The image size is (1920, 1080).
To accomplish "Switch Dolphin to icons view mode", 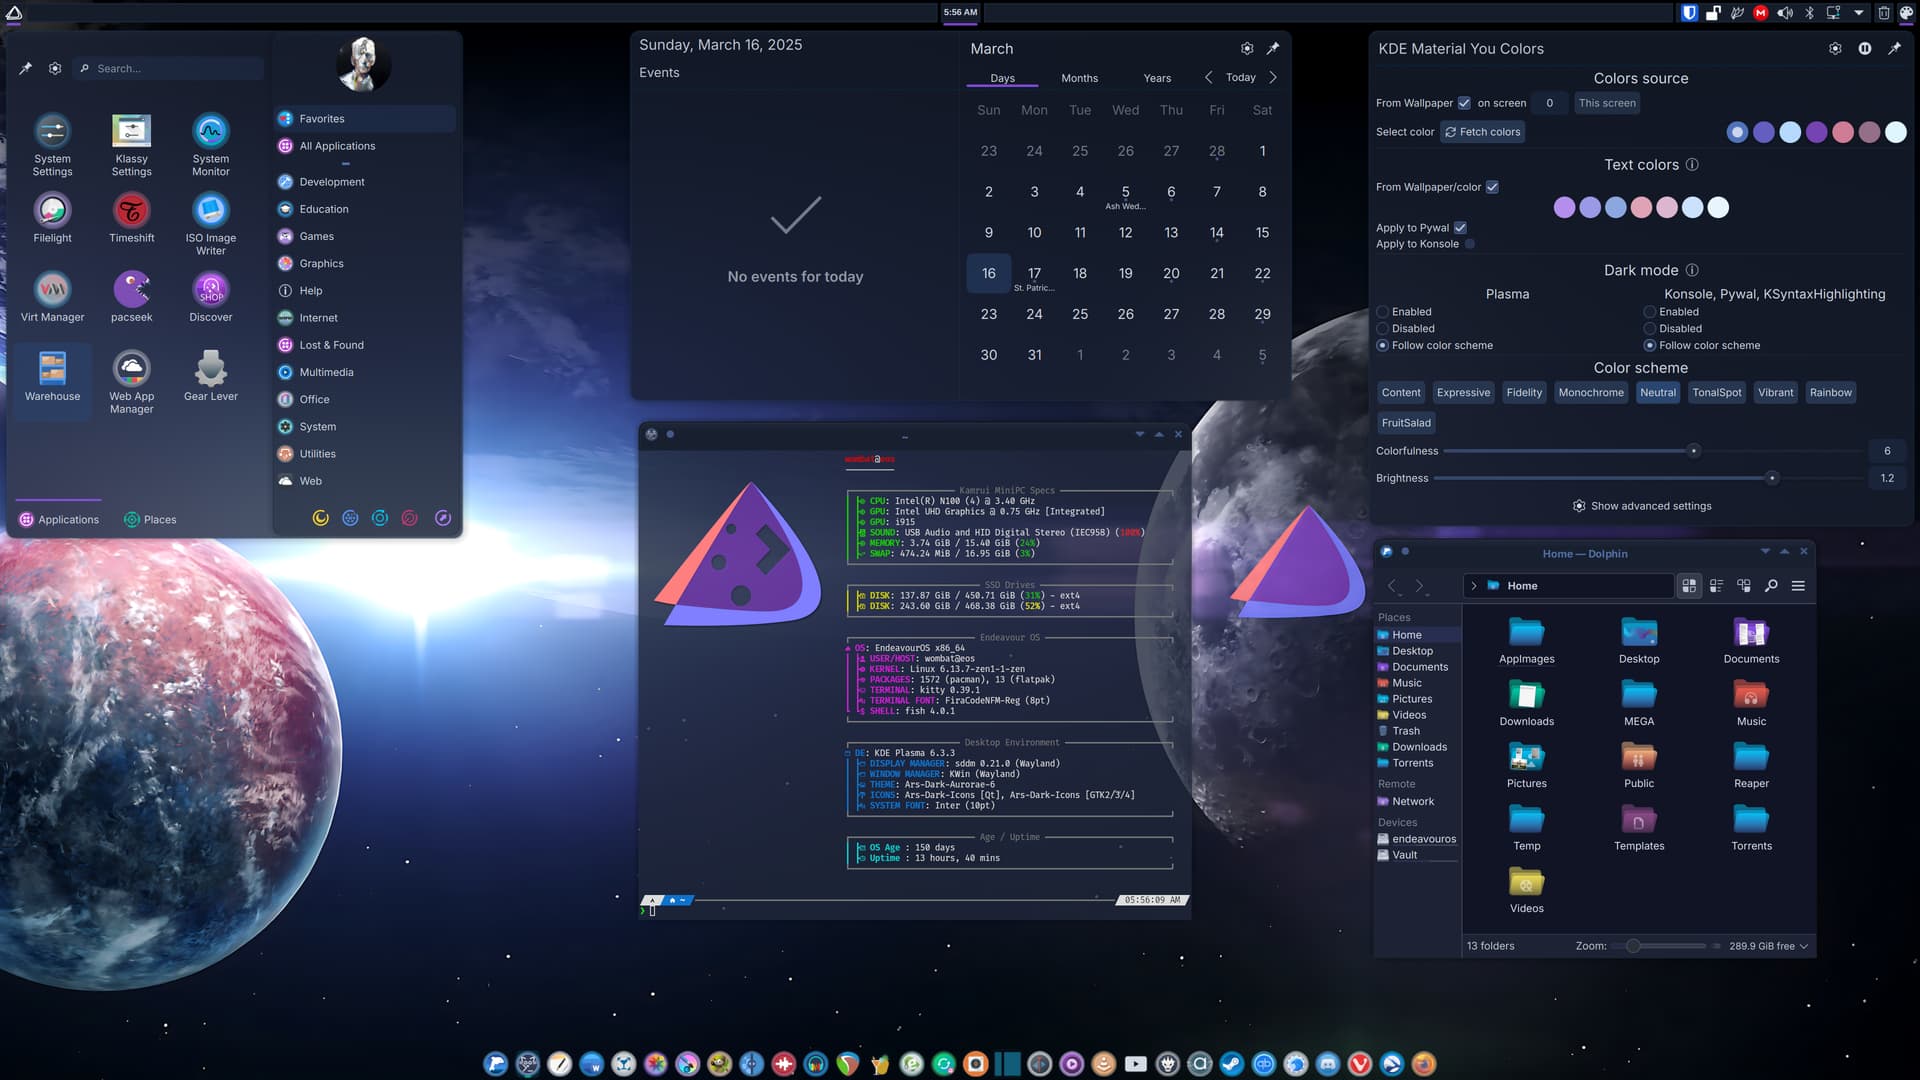I will [1689, 586].
